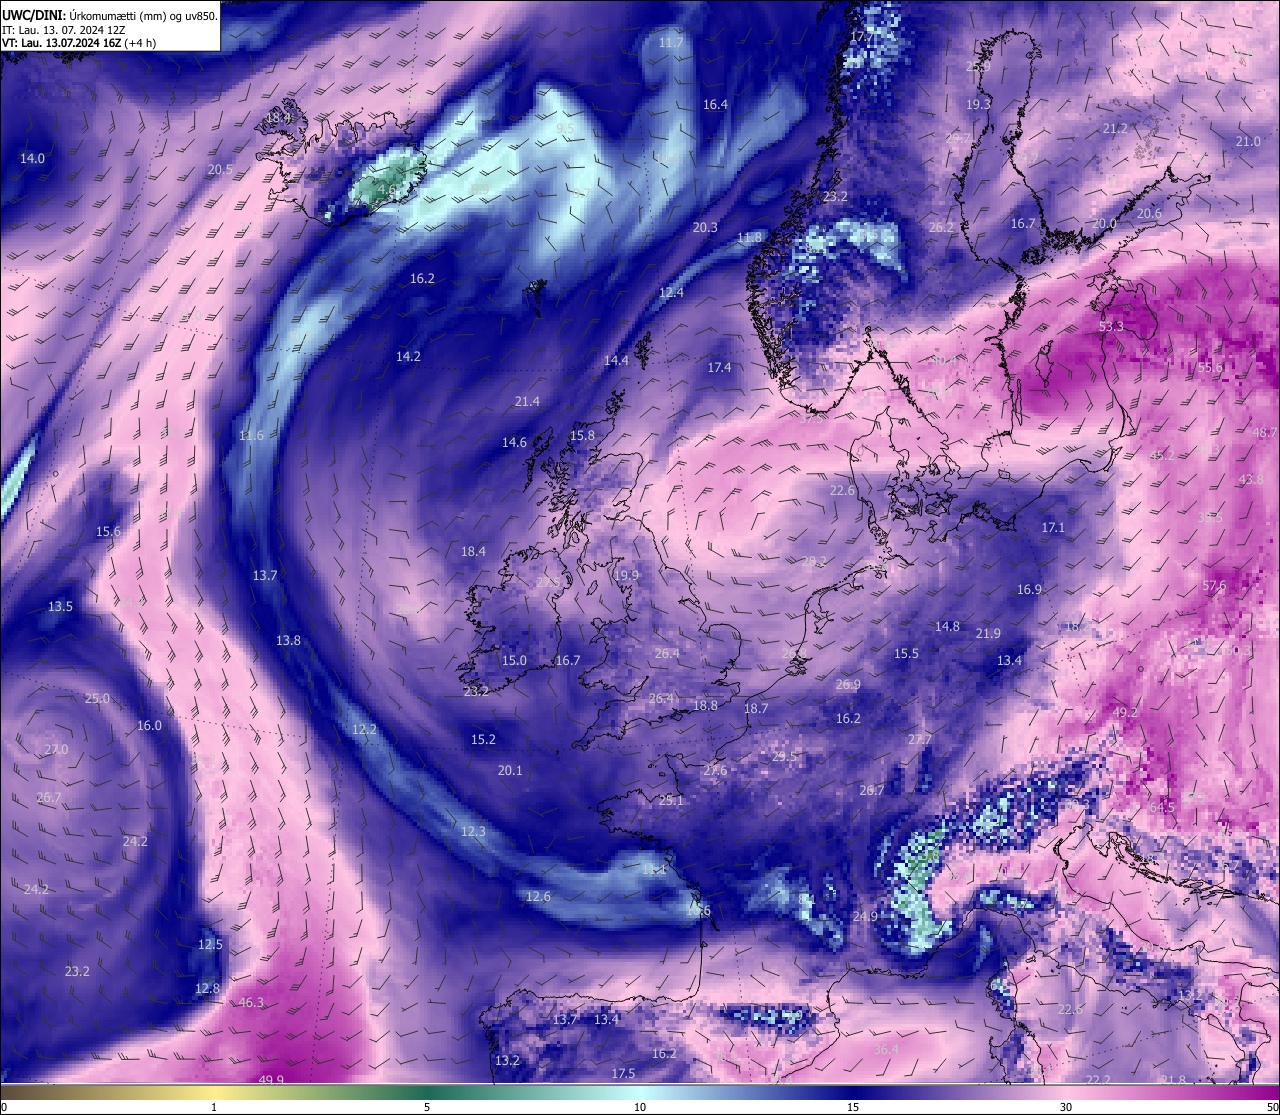Click the 14.4 value near Shetland
The height and width of the screenshot is (1115, 1280).
pos(616,360)
